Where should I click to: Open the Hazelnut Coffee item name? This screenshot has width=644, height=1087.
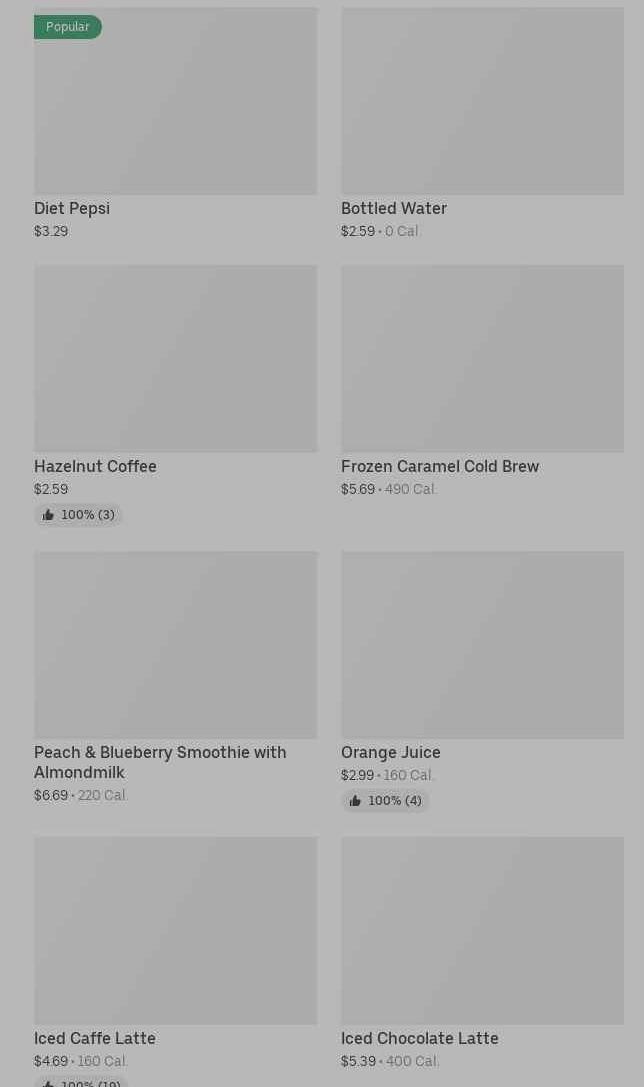[95, 466]
